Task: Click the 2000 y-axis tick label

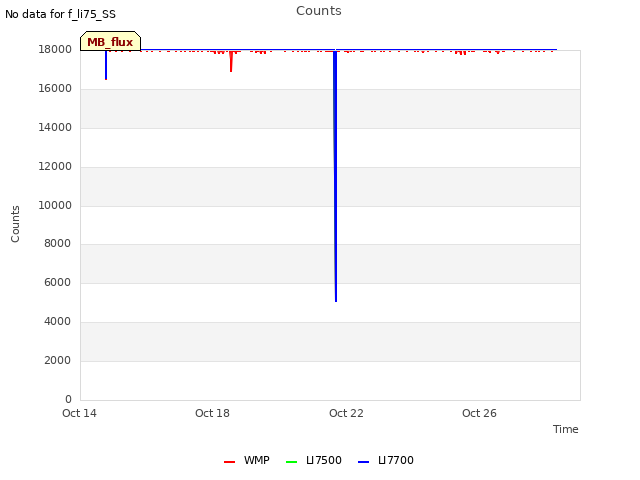Action: [x=58, y=360]
